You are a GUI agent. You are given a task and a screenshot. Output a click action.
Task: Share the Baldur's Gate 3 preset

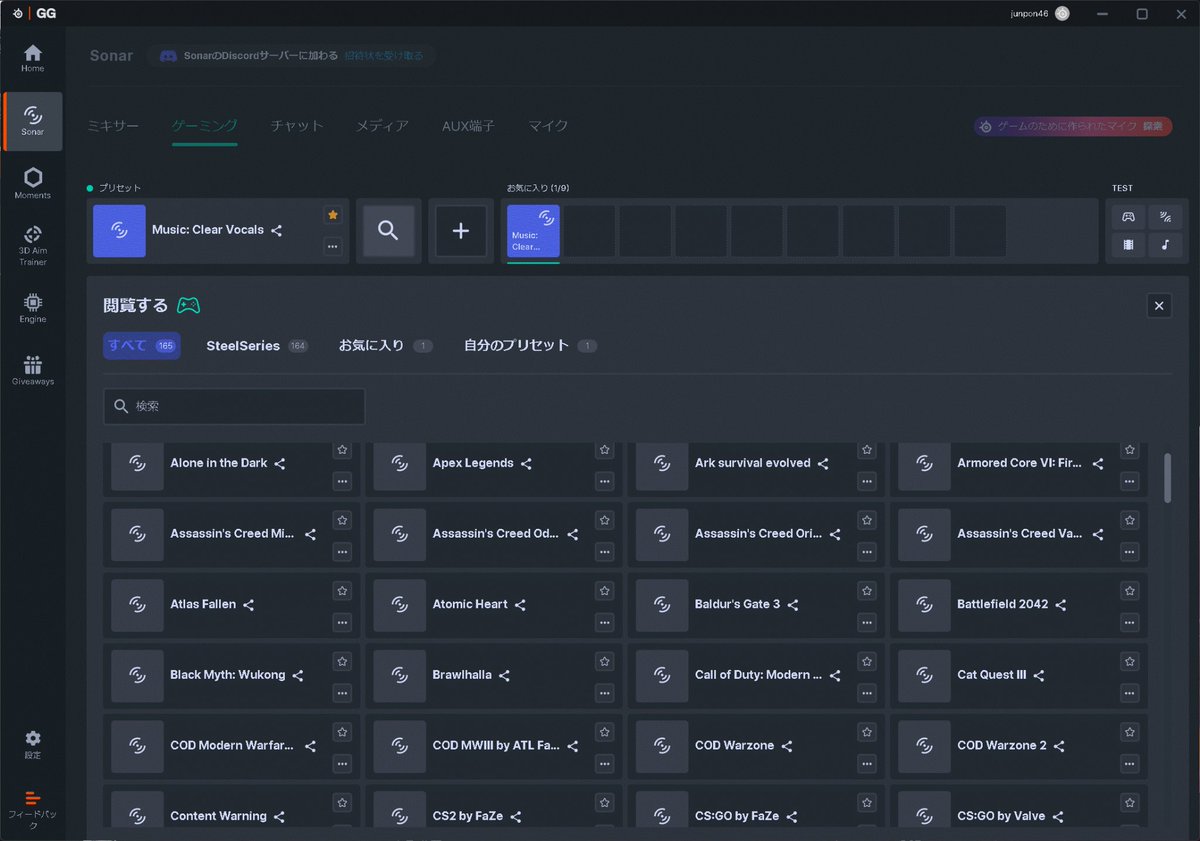pos(793,605)
